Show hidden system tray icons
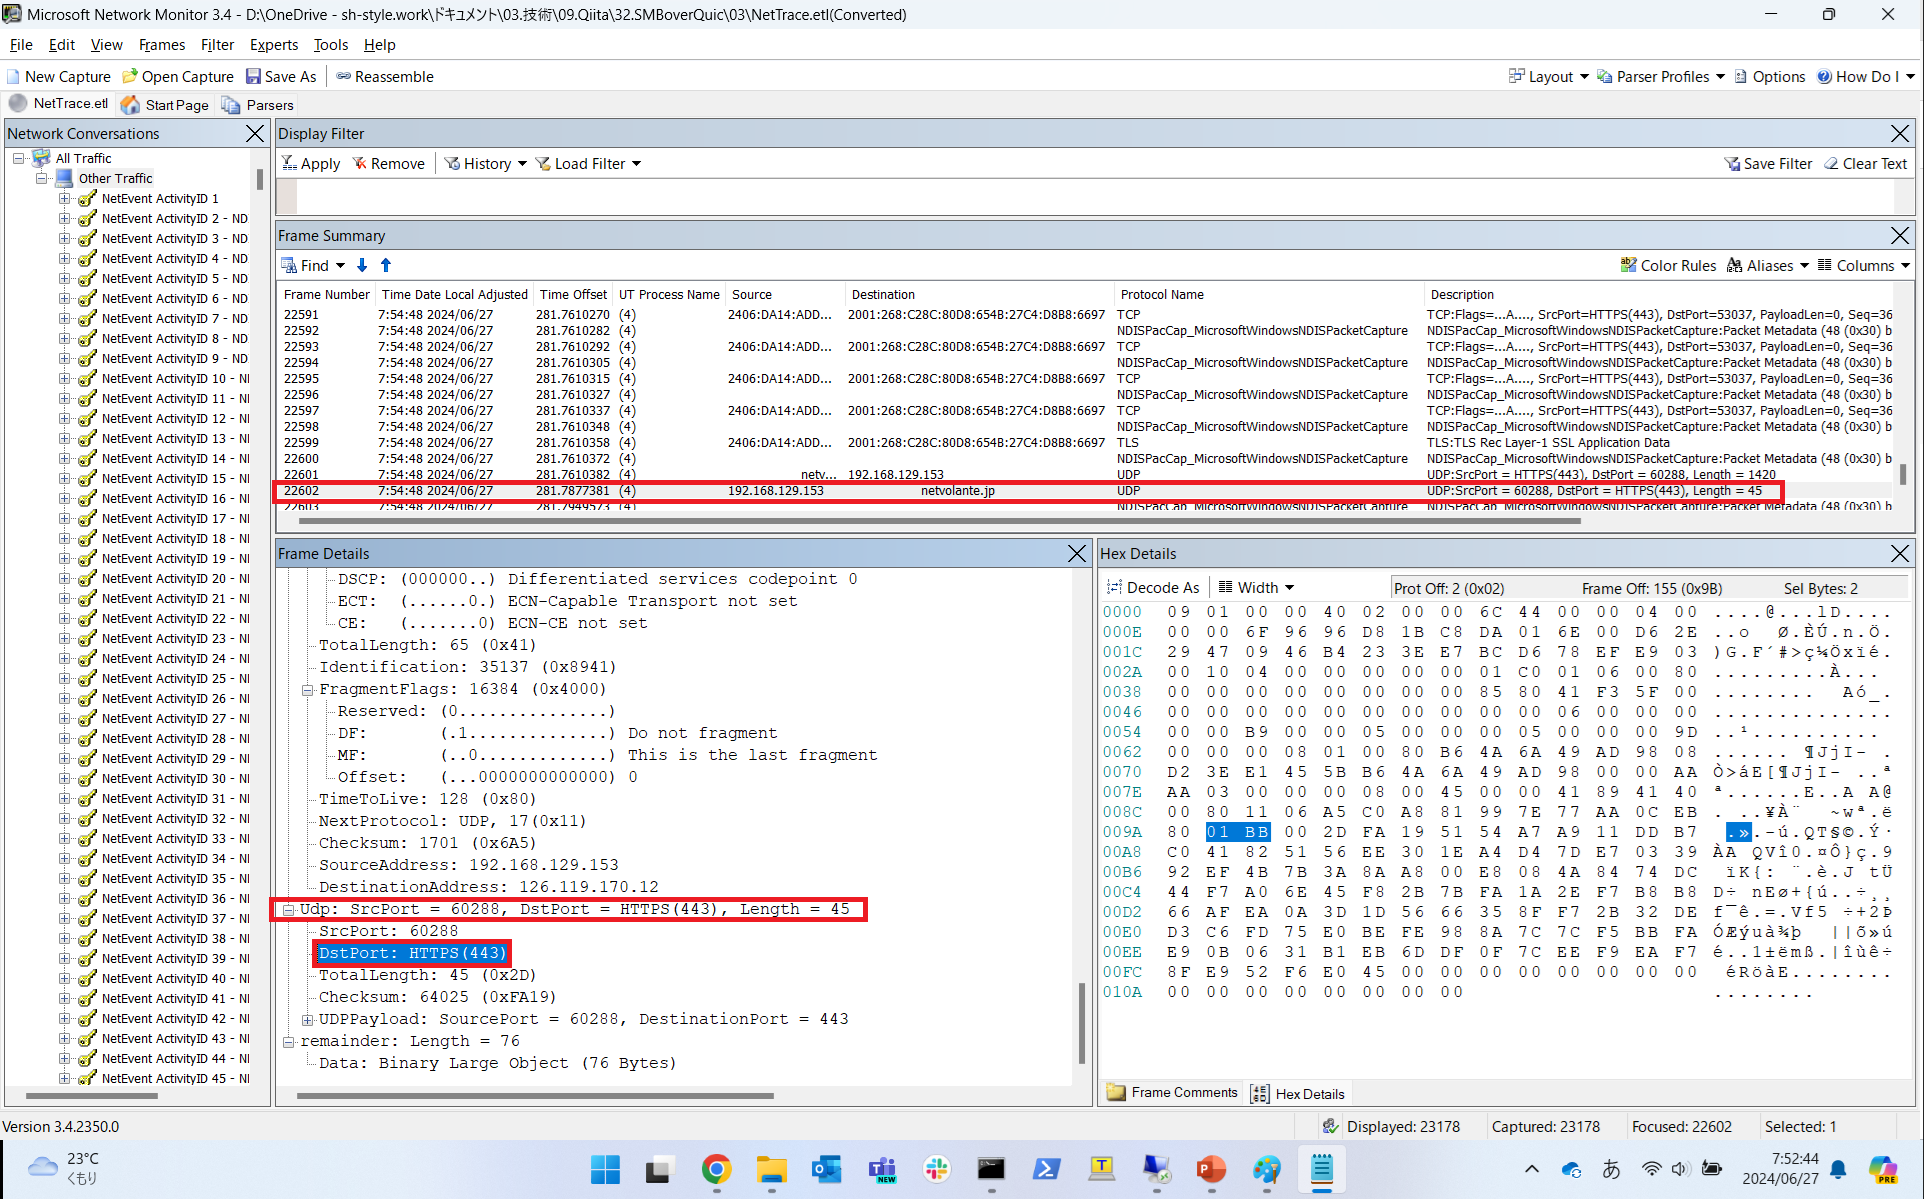 tap(1531, 1168)
